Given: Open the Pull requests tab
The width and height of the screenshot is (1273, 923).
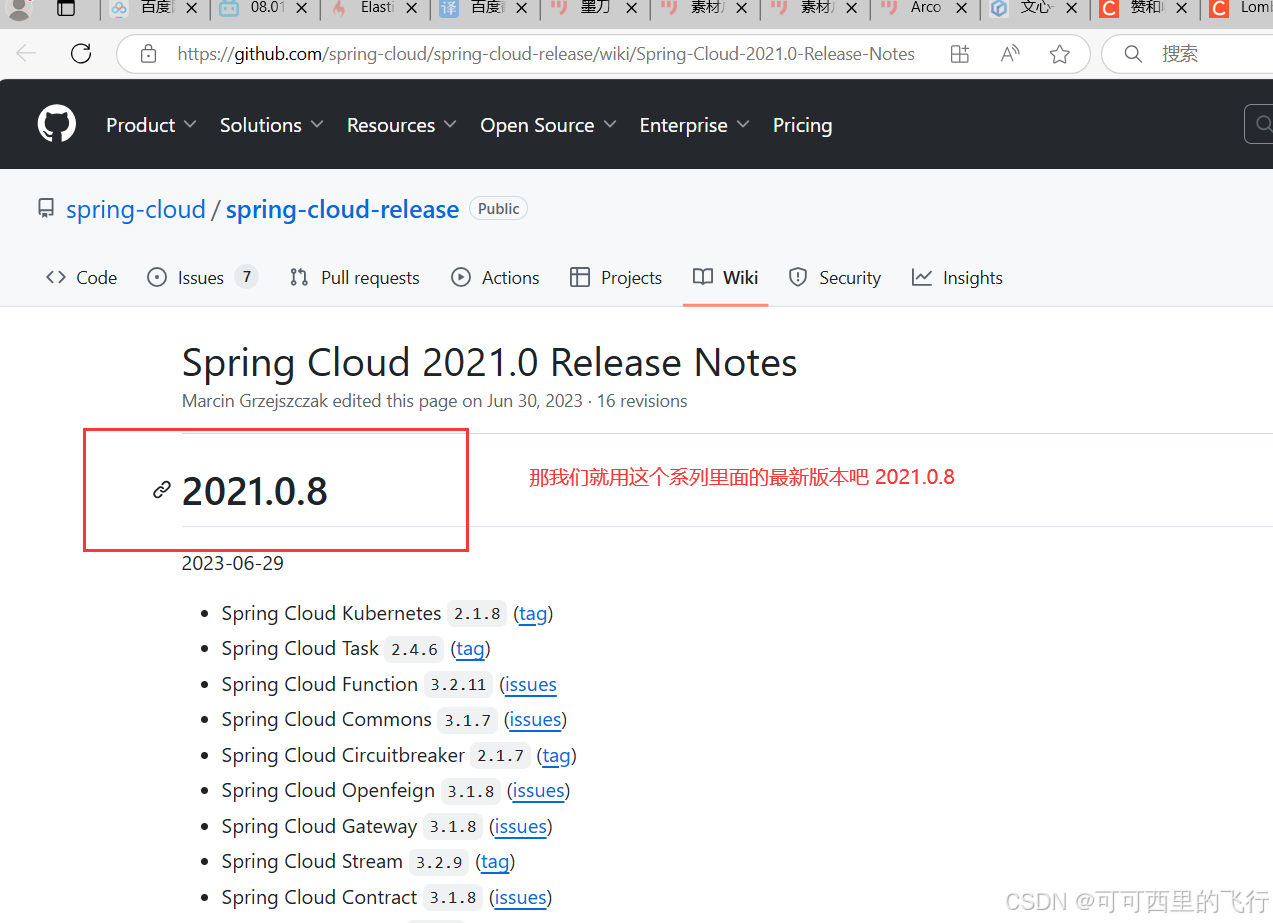Looking at the screenshot, I should (354, 278).
